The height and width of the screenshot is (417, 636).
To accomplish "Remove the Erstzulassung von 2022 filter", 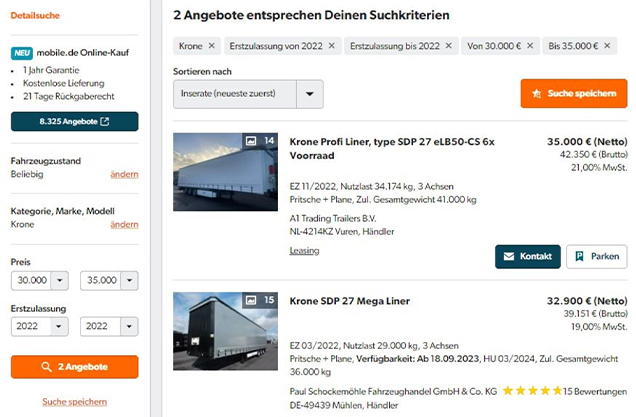I will [x=331, y=46].
